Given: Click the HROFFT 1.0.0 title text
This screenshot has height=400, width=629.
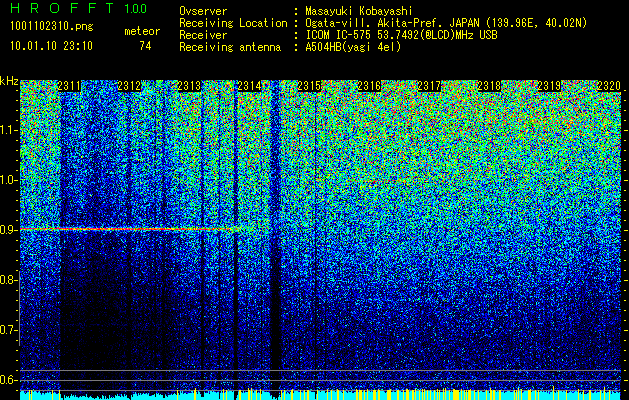Looking at the screenshot, I should pyautogui.click(x=78, y=8).
